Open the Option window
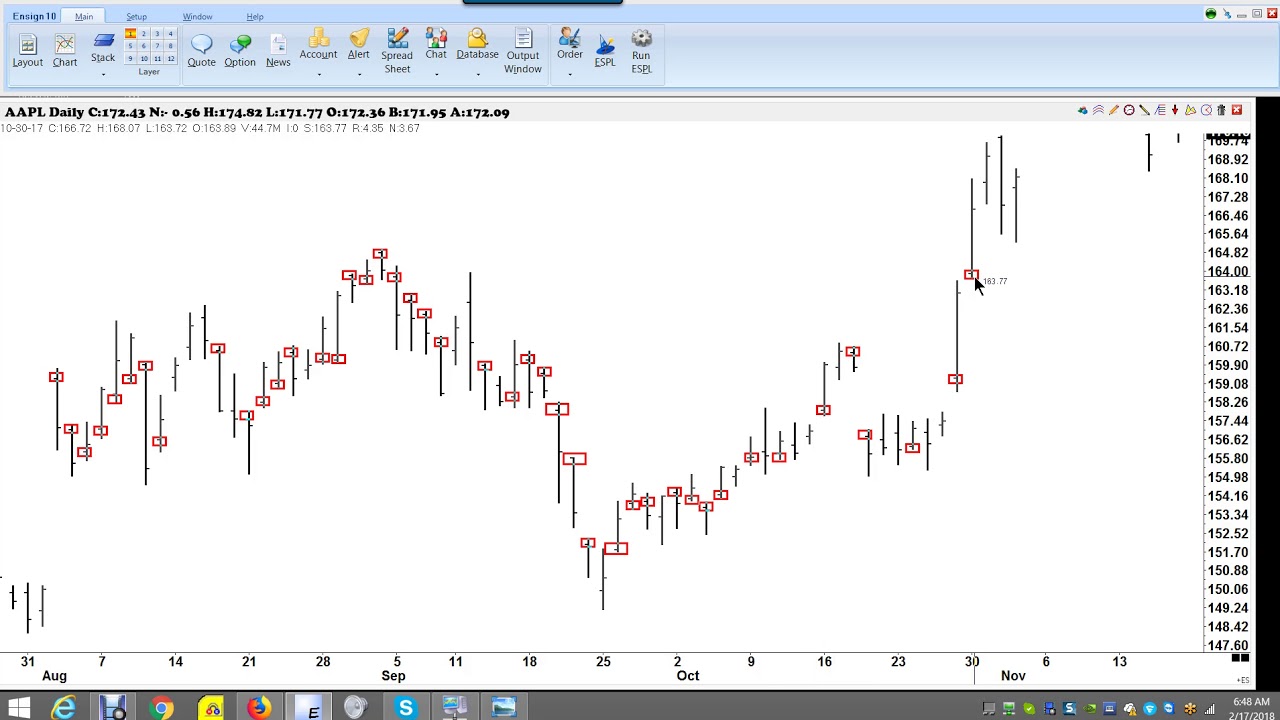The height and width of the screenshot is (720, 1280). point(240,50)
